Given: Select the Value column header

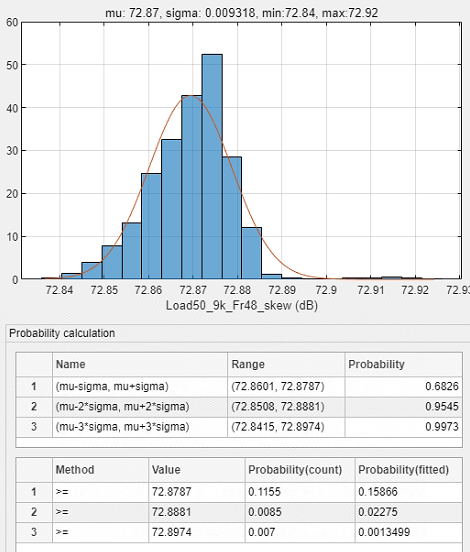Looking at the screenshot, I should tap(197, 470).
